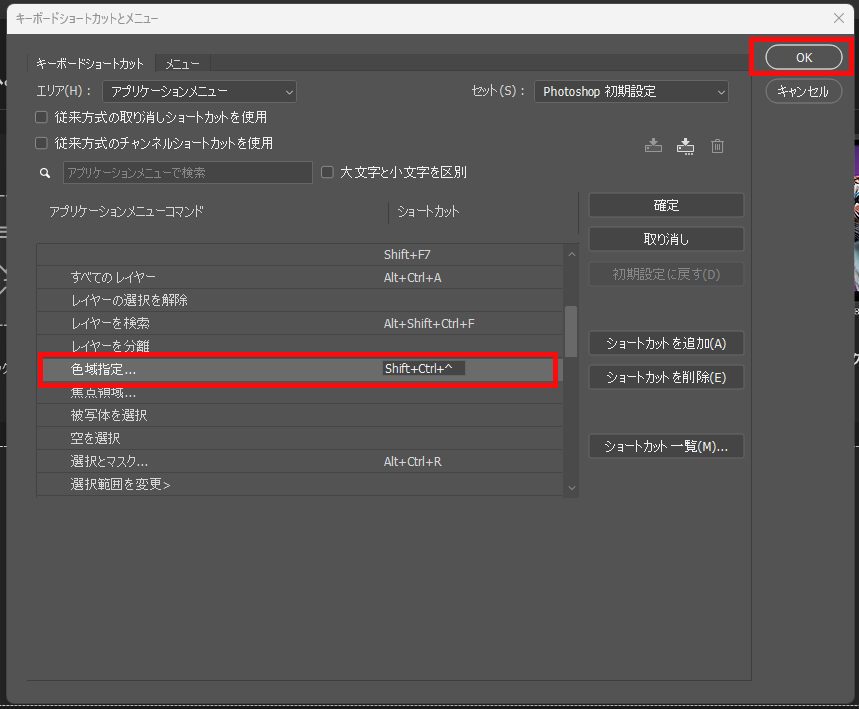Click the command list scroll-up arrow
The width and height of the screenshot is (859, 709).
571,254
